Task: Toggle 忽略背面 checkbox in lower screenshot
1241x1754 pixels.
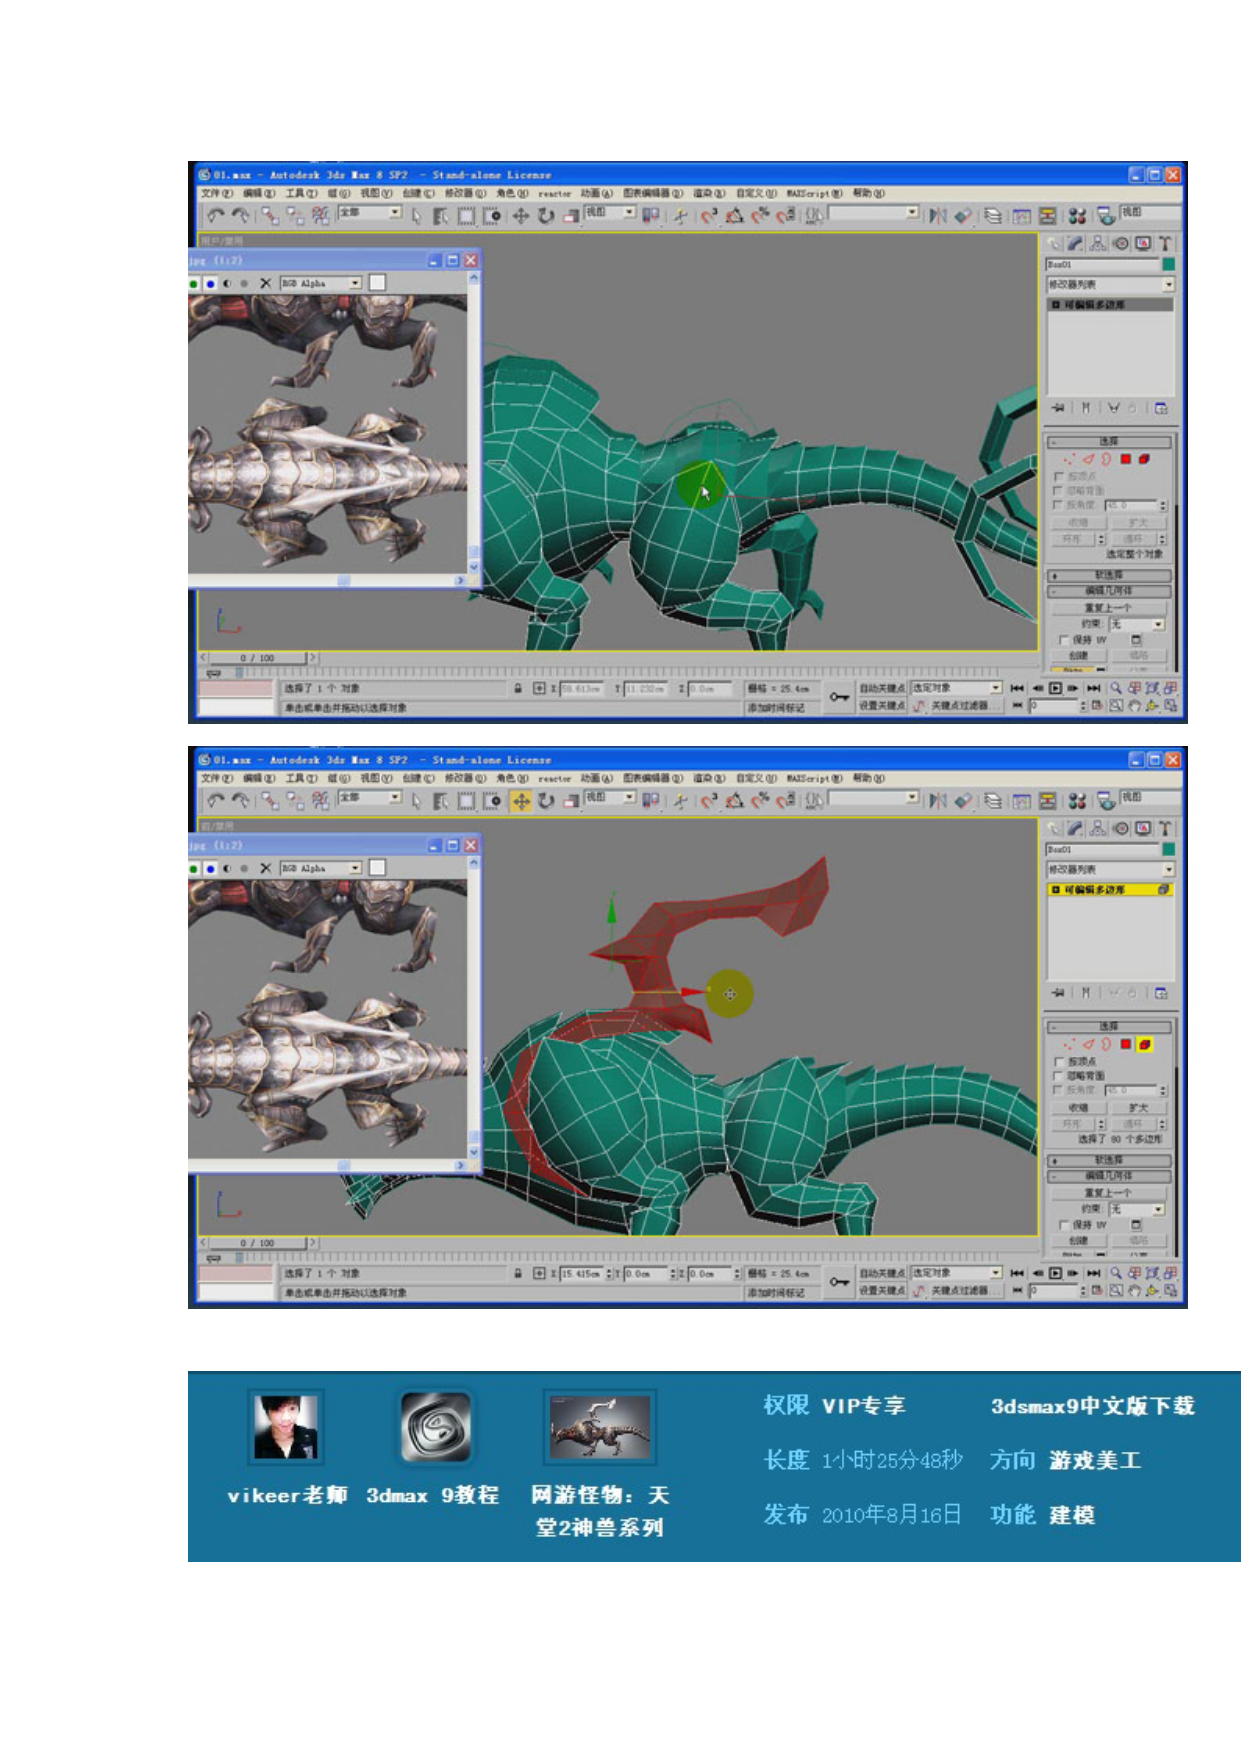Action: [1059, 1075]
